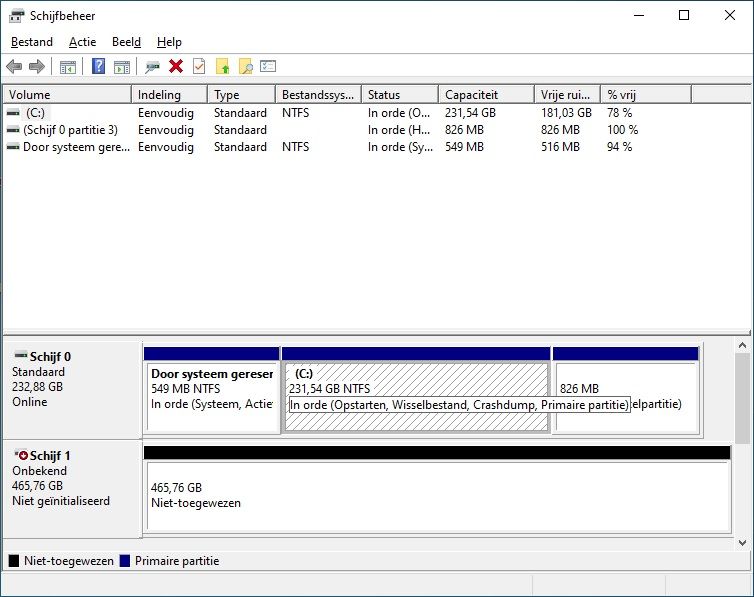Click the Forward arrow in toolbar
The image size is (754, 597).
click(37, 66)
